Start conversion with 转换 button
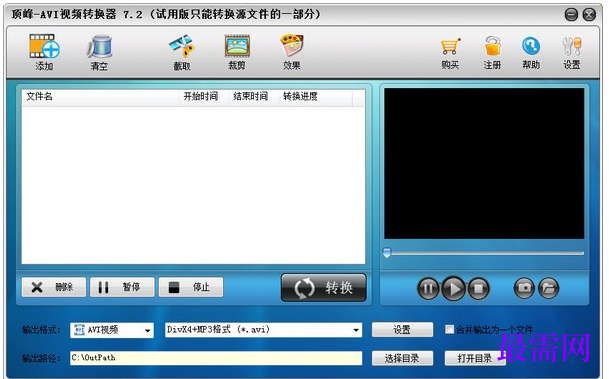The width and height of the screenshot is (609, 379). (x=324, y=288)
